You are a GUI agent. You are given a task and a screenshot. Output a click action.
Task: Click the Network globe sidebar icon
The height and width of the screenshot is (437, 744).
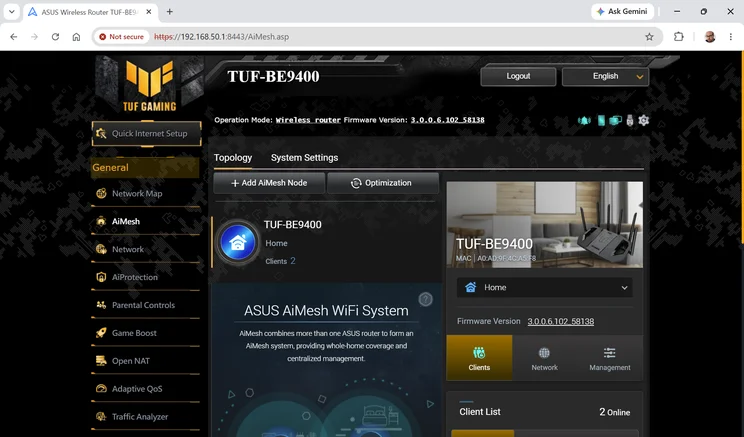coord(101,249)
